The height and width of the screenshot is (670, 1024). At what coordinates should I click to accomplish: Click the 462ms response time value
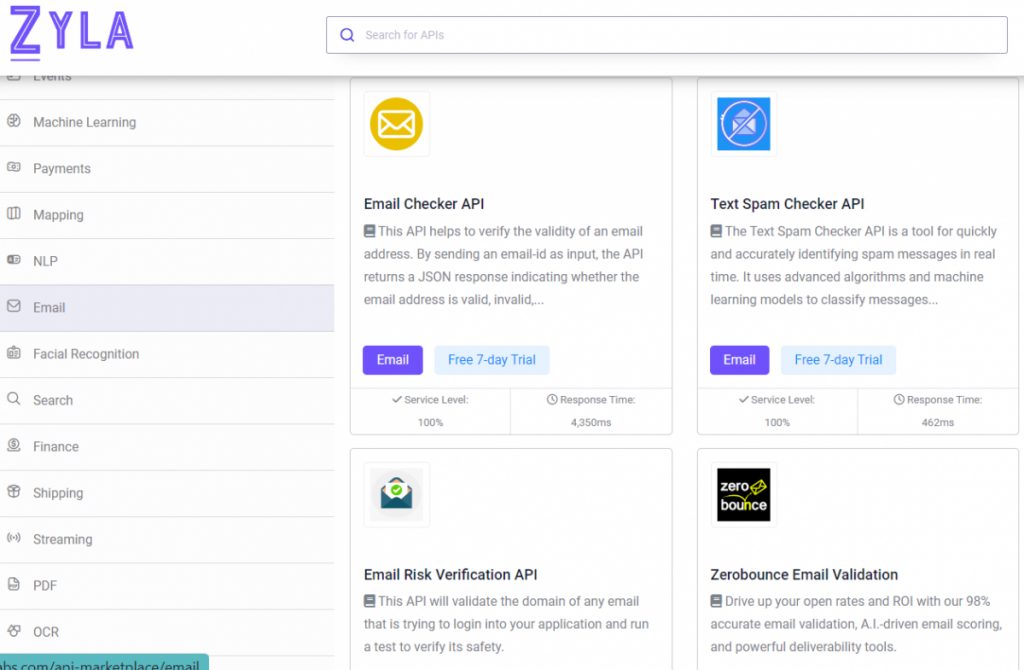click(938, 423)
